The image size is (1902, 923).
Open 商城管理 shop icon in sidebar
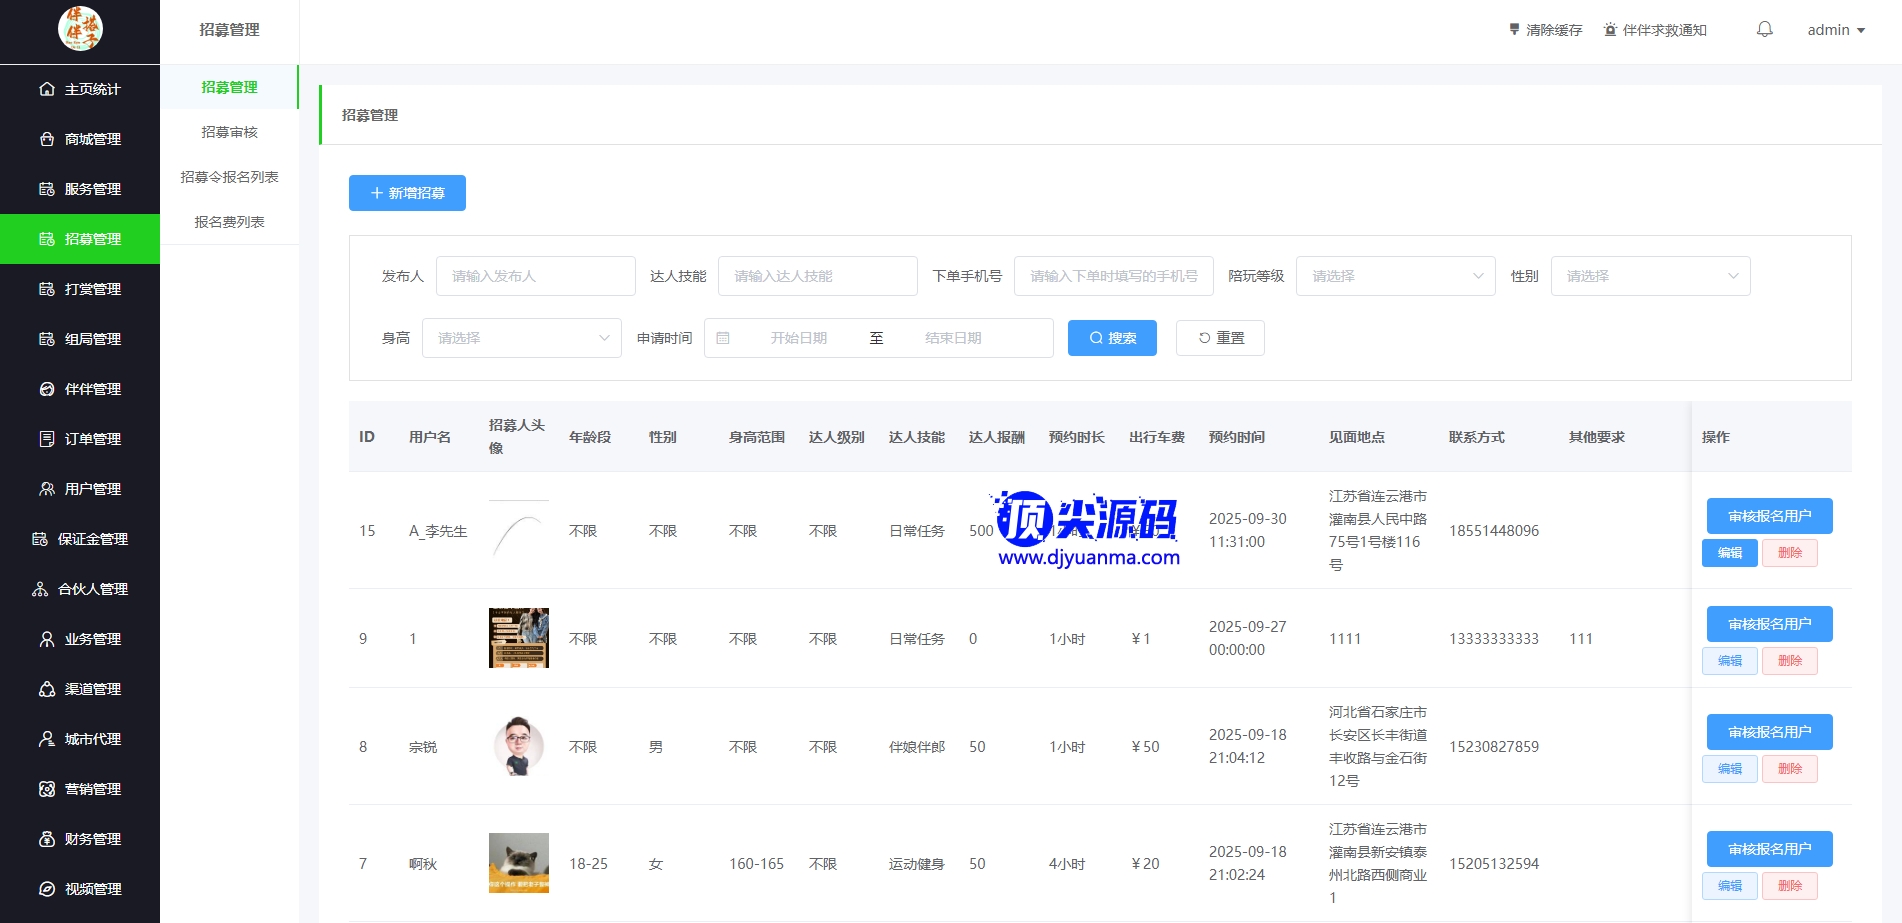[x=47, y=139]
